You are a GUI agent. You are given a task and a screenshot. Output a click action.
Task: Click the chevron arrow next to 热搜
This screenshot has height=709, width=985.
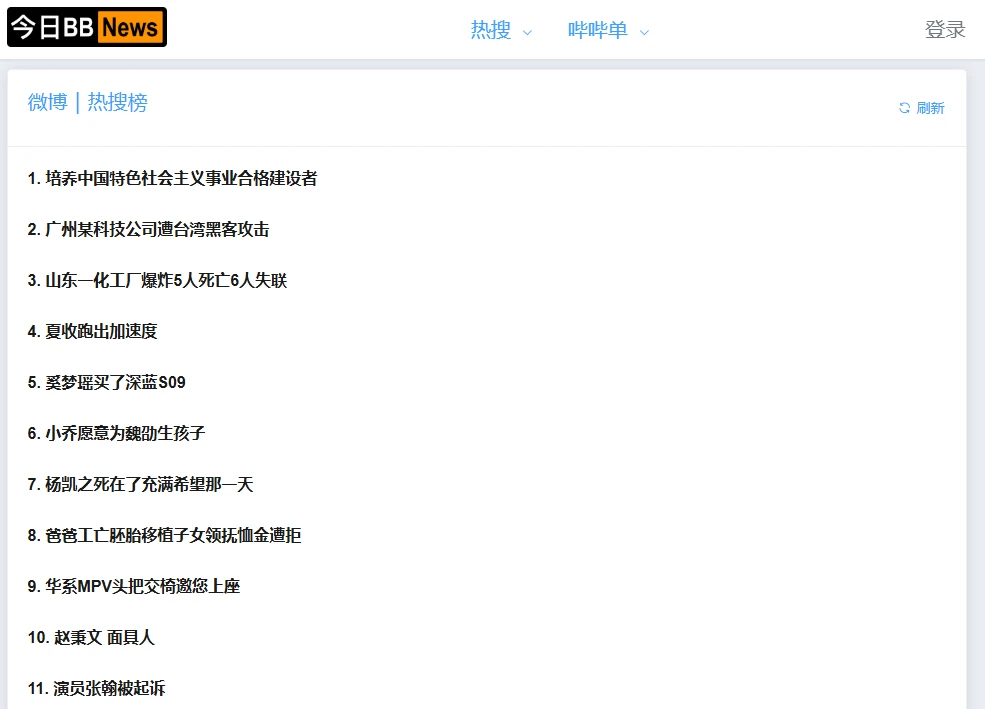pos(528,32)
